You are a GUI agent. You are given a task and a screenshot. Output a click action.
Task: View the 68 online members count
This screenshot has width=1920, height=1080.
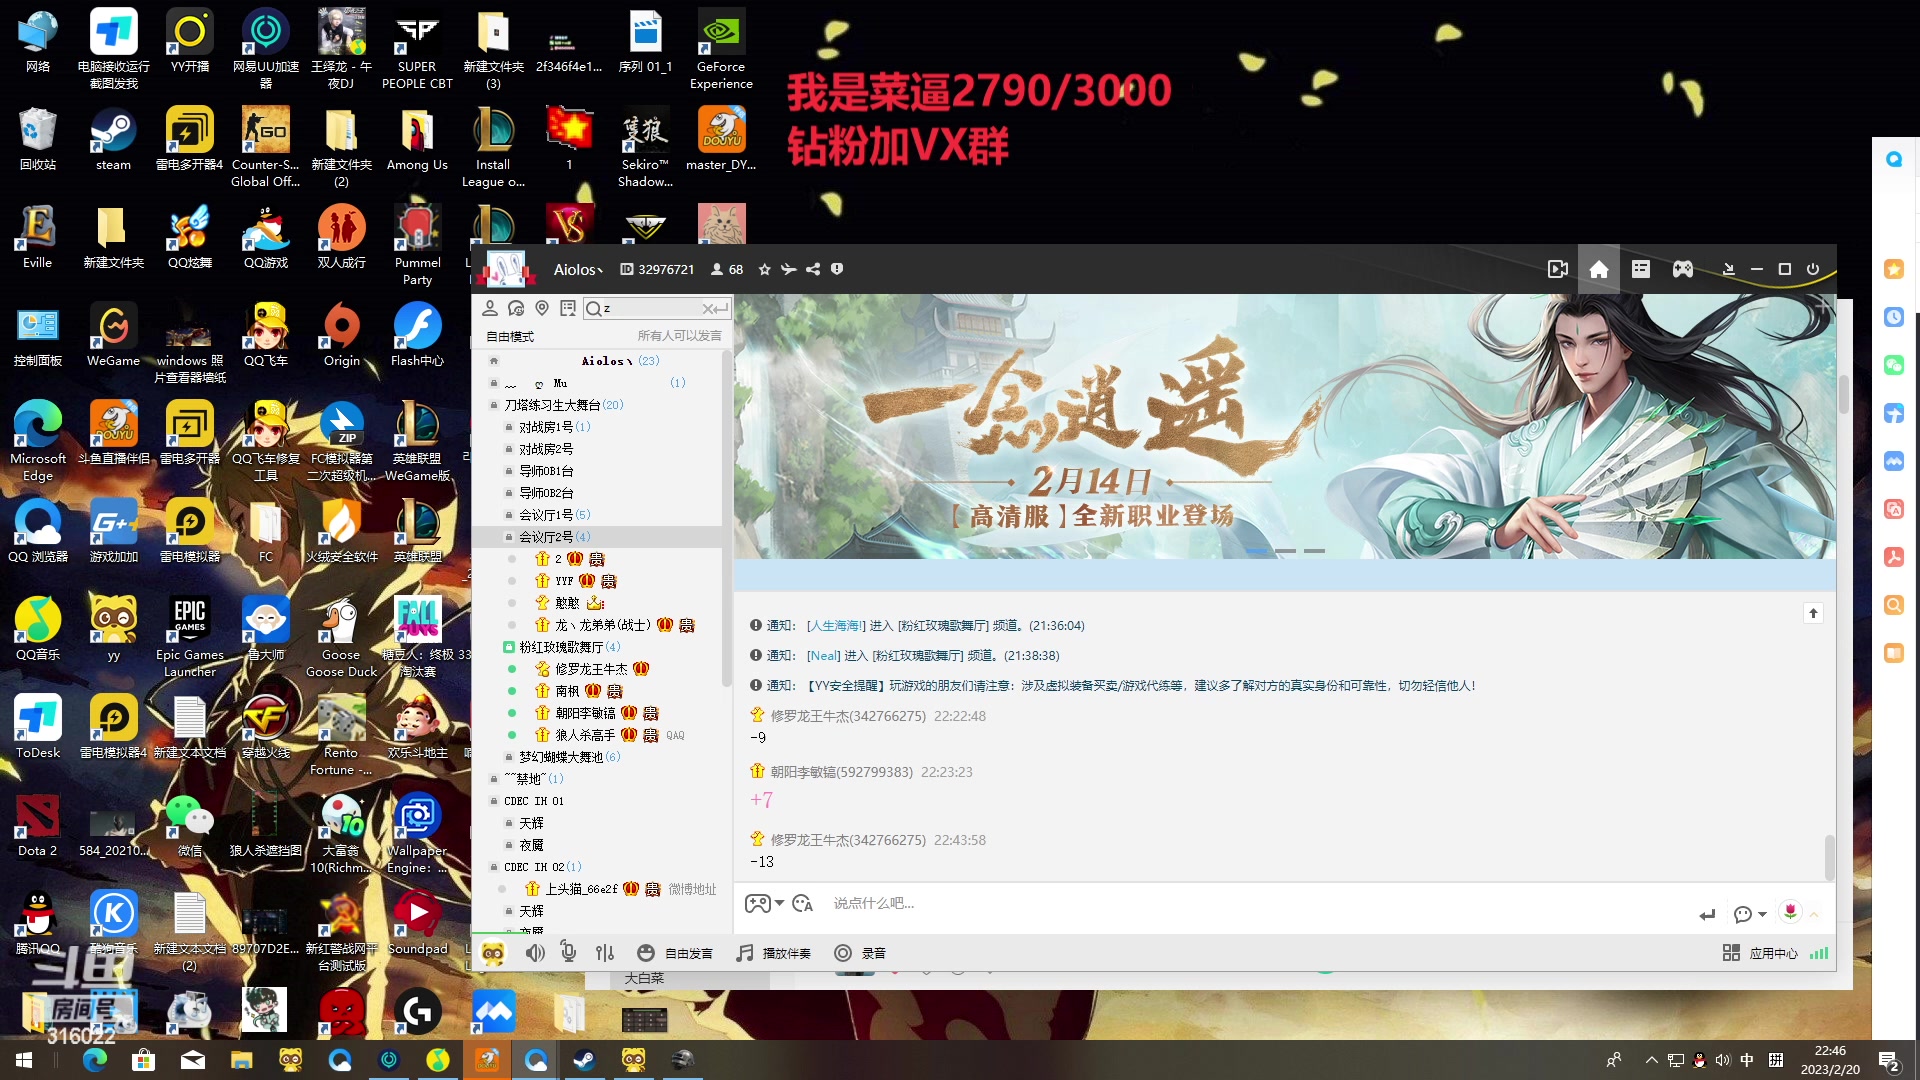[727, 270]
